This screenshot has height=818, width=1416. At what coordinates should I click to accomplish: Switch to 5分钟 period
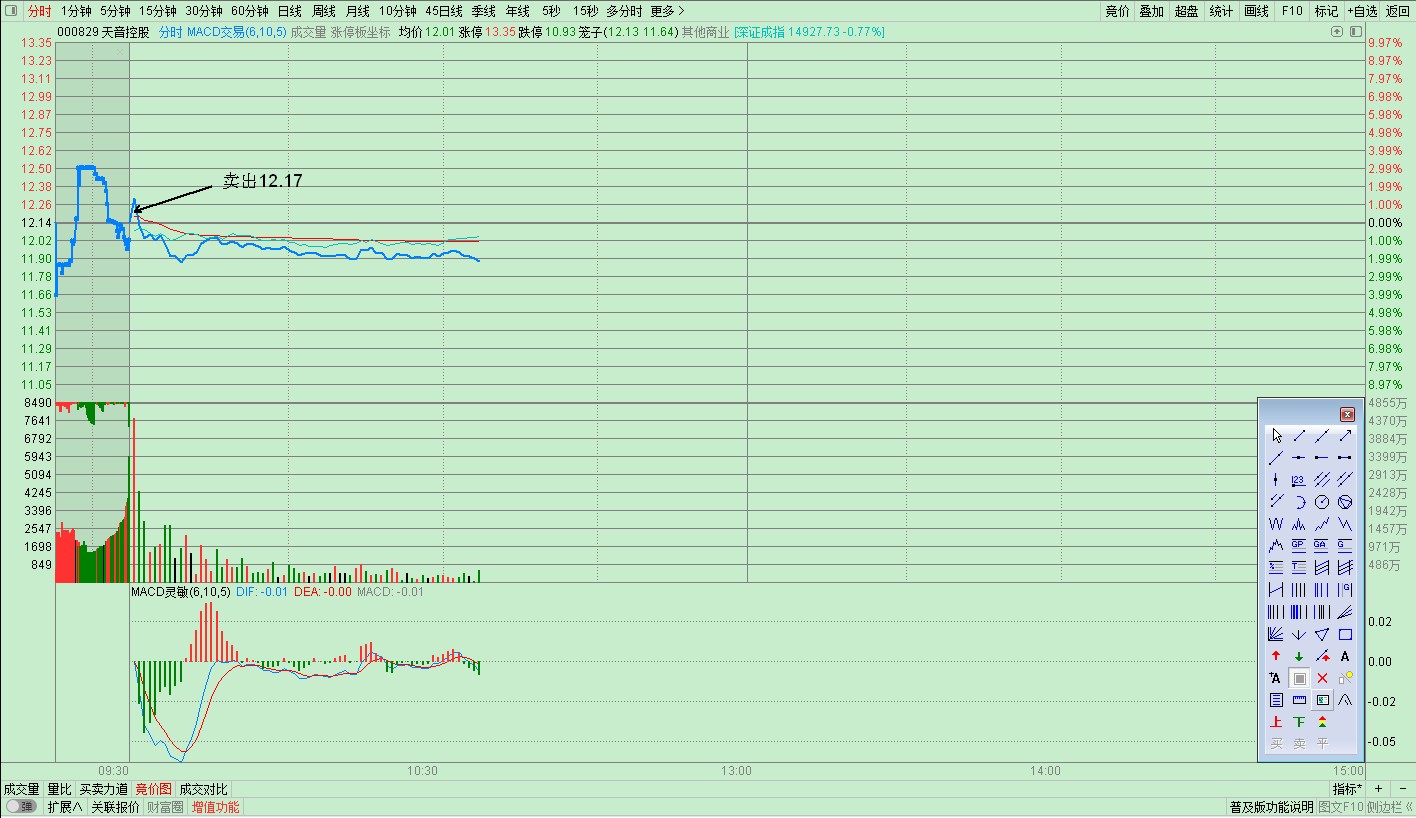tap(115, 11)
